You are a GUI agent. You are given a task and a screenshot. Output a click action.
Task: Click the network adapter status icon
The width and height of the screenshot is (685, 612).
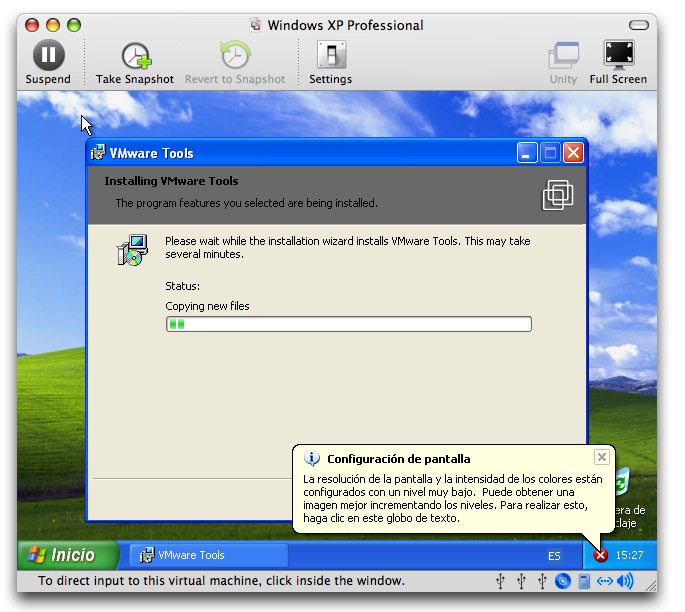(x=605, y=581)
